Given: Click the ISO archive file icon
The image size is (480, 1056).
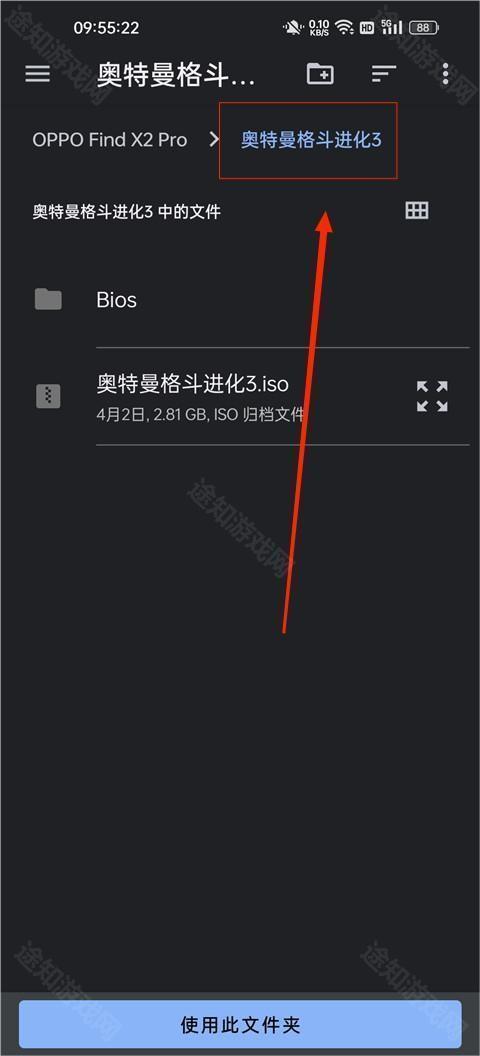Looking at the screenshot, I should tap(48, 396).
